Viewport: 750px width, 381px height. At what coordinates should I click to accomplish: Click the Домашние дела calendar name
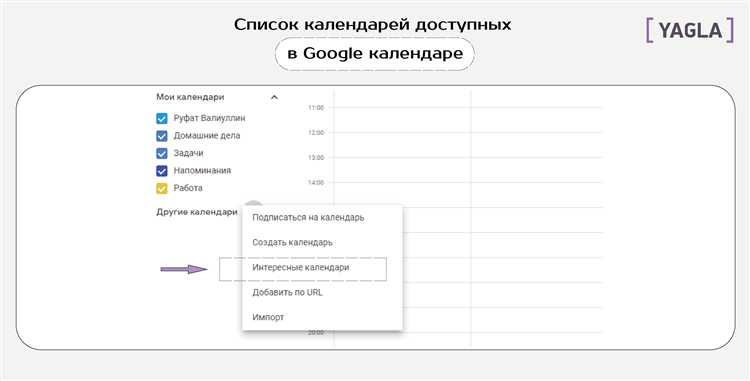[207, 136]
